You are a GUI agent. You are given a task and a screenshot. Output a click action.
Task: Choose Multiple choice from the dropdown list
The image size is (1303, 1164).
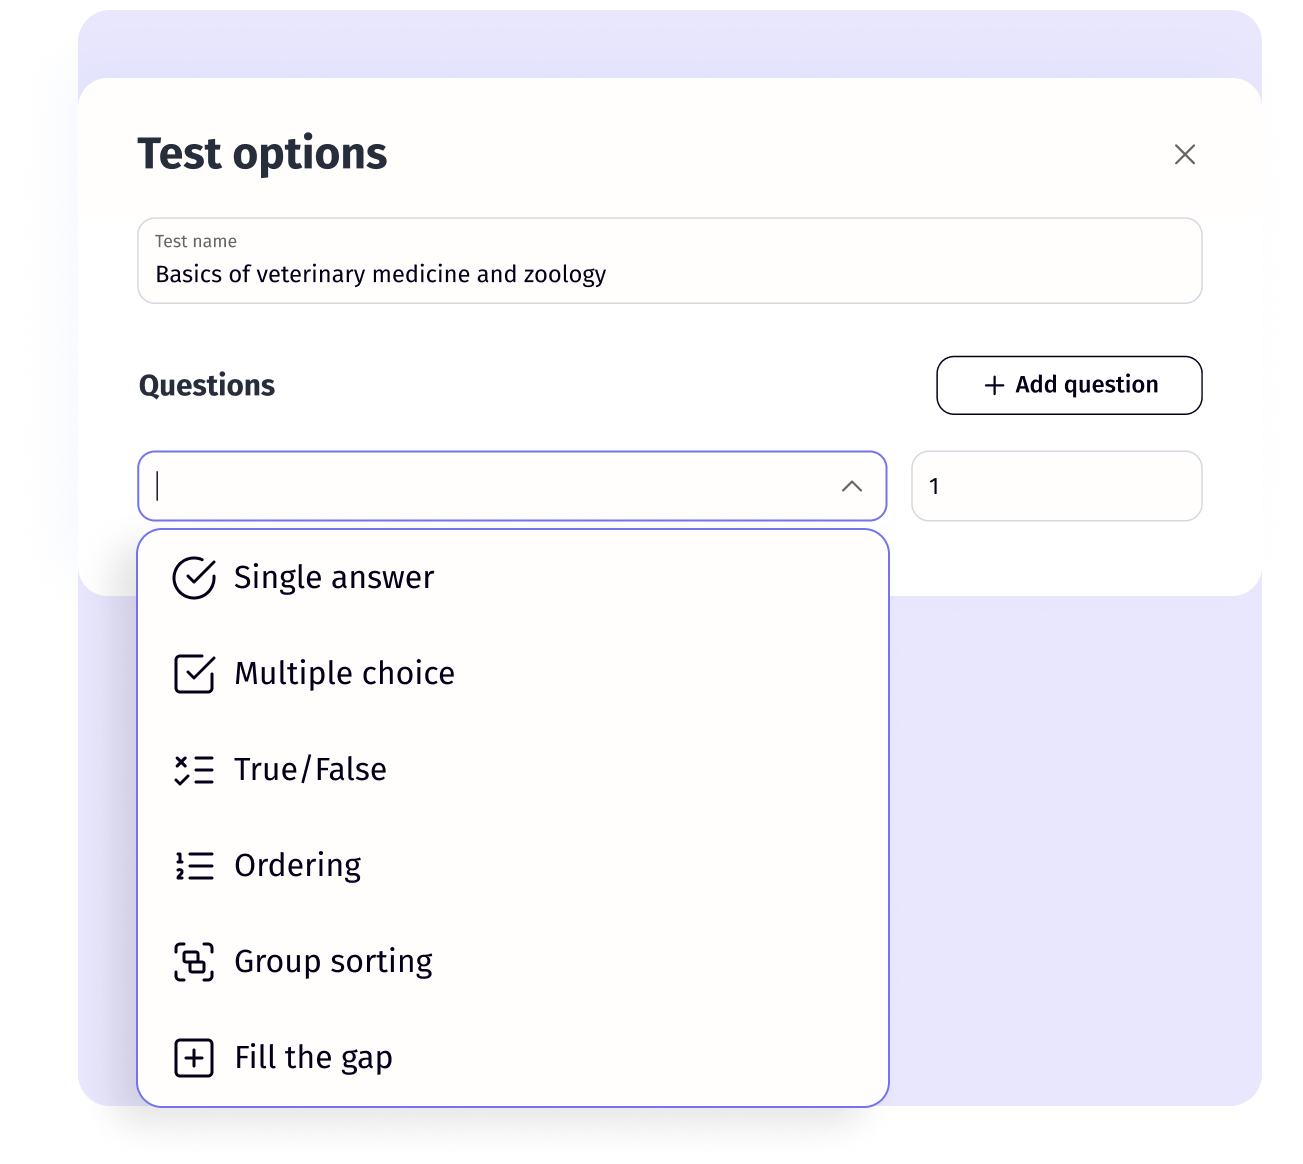(x=344, y=673)
